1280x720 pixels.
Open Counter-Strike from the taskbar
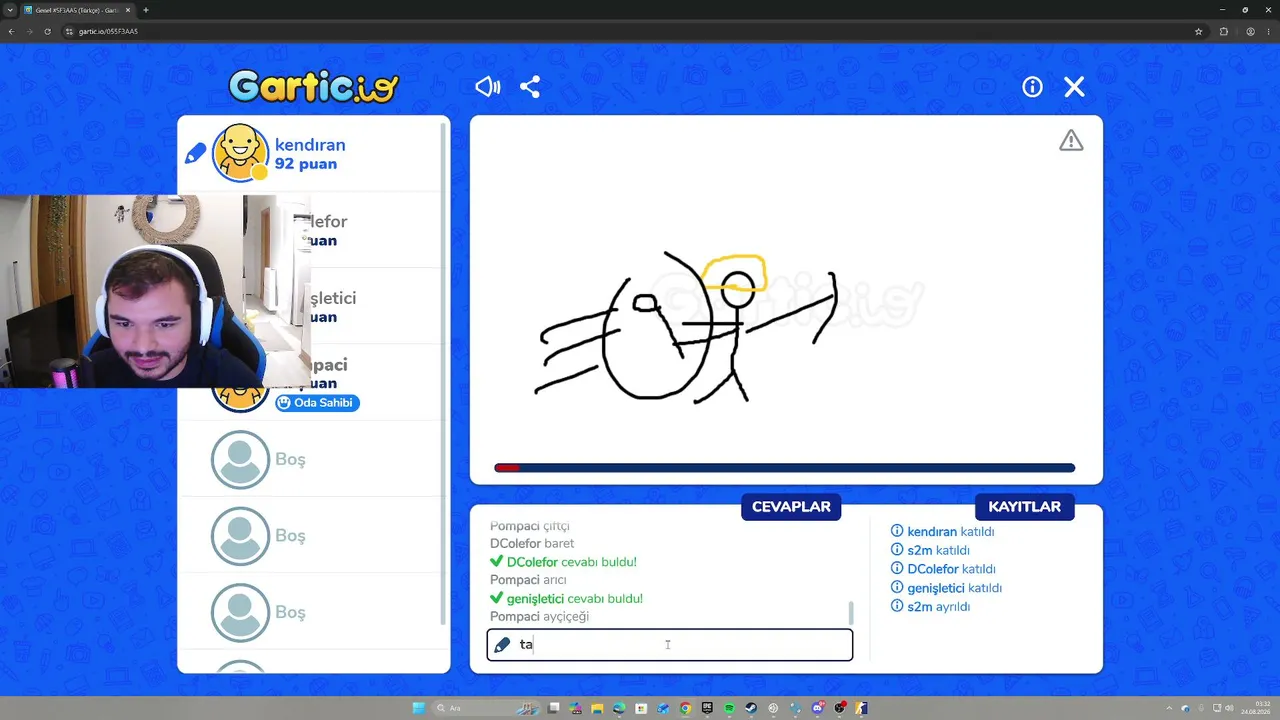point(862,708)
